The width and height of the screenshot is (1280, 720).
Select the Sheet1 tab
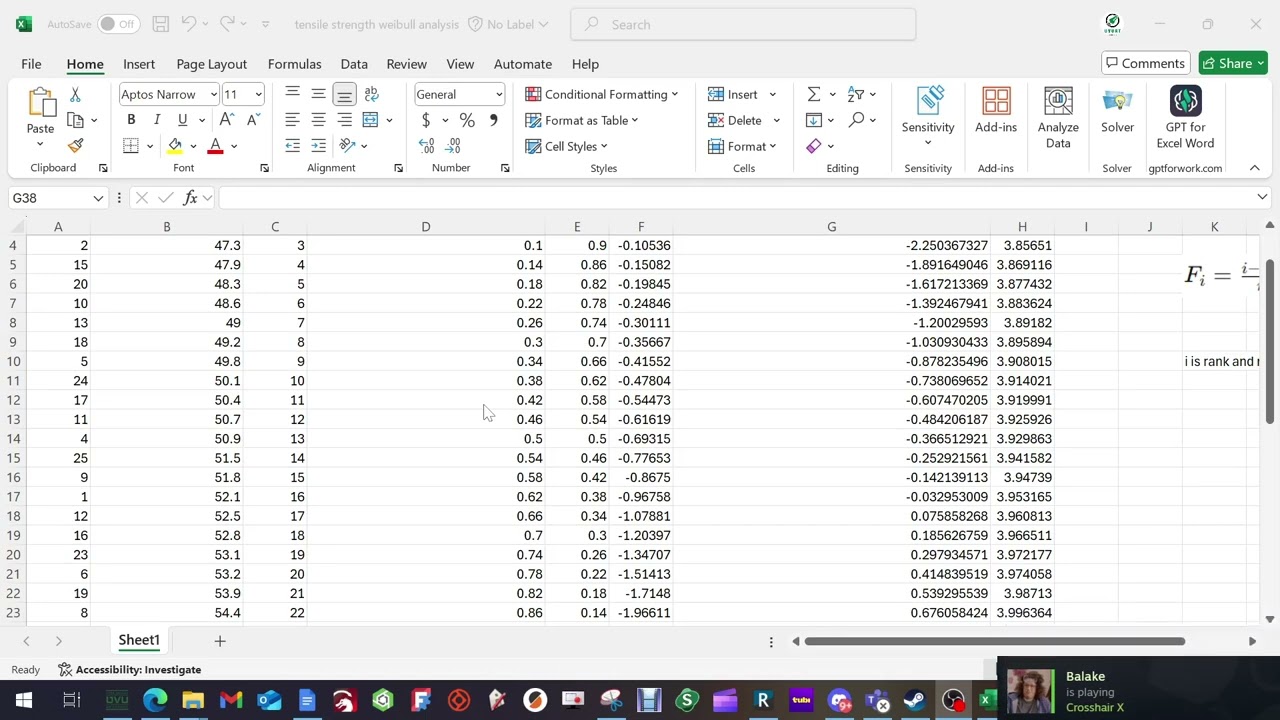click(139, 640)
